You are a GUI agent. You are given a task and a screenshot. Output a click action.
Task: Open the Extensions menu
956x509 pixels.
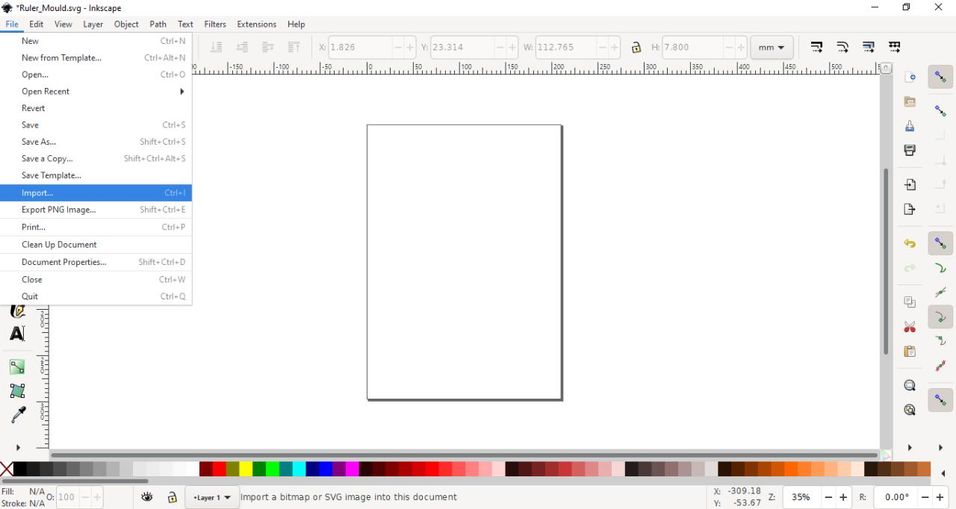click(x=256, y=24)
